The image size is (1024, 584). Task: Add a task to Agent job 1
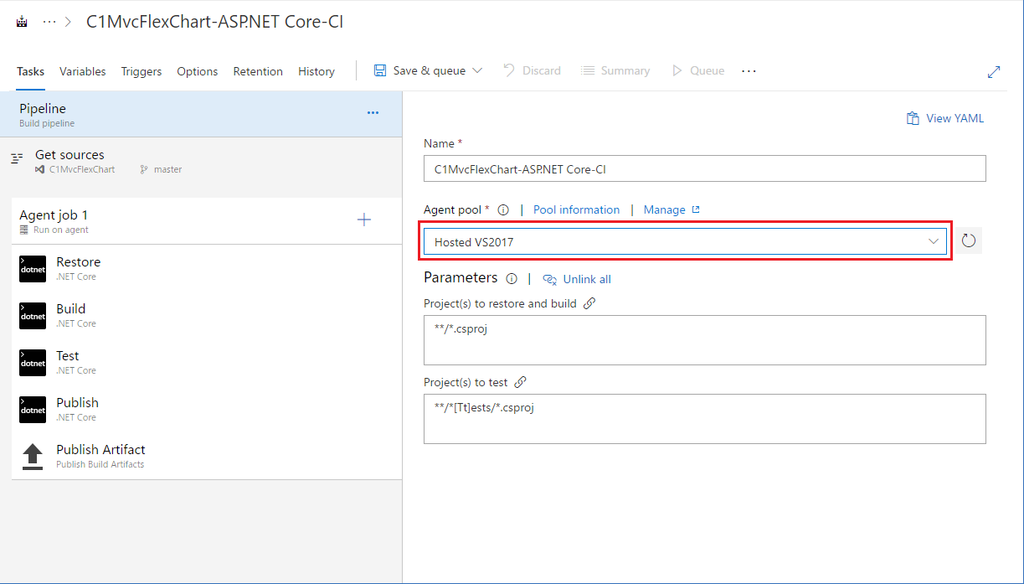point(364,219)
